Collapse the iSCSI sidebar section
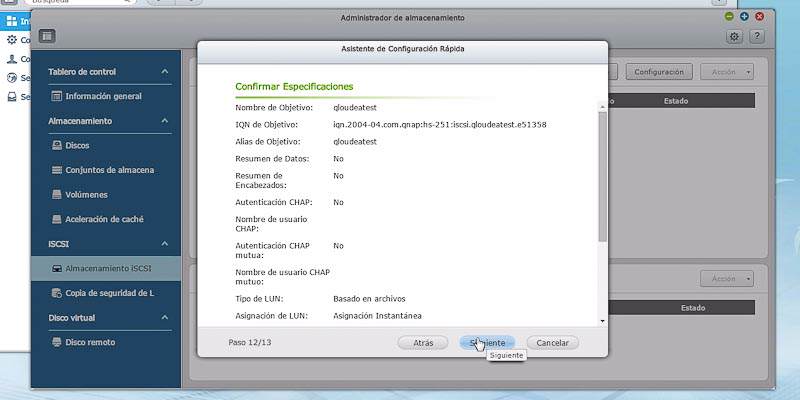Screen dimensions: 800x400 pos(165,244)
